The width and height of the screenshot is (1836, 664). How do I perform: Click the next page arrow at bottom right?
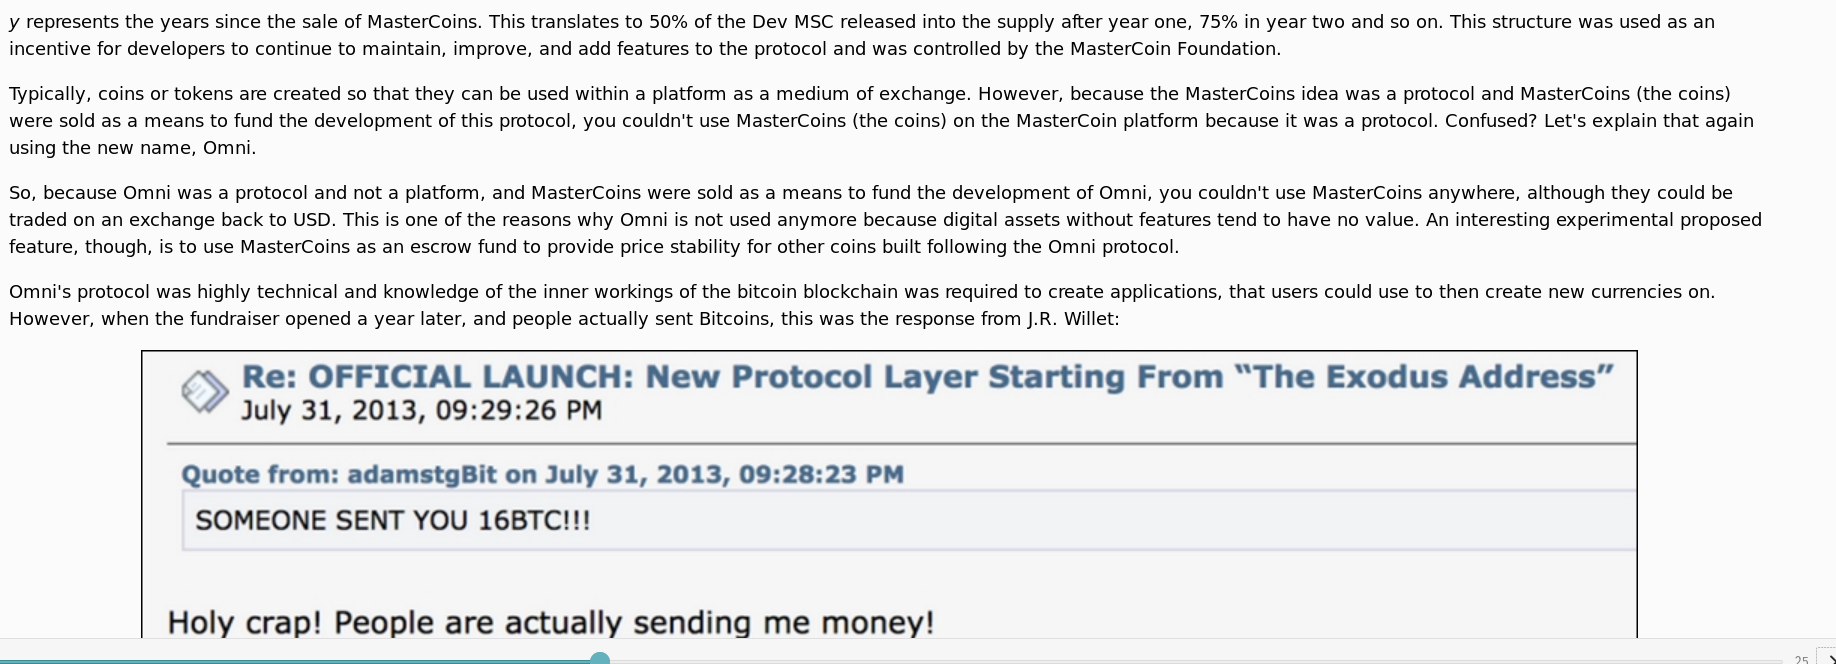coord(1827,658)
